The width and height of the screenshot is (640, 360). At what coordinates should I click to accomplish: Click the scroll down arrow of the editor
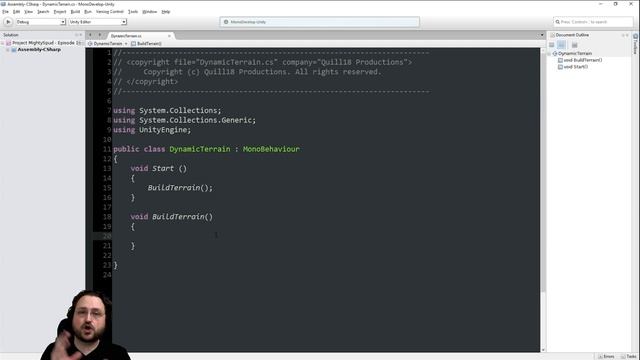(542, 350)
